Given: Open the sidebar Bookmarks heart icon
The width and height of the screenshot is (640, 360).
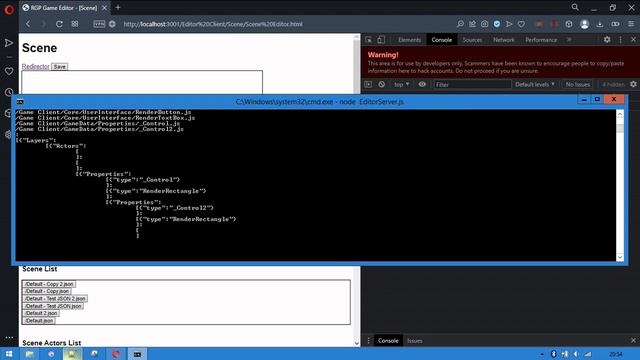Looking at the screenshot, I should coord(9,71).
